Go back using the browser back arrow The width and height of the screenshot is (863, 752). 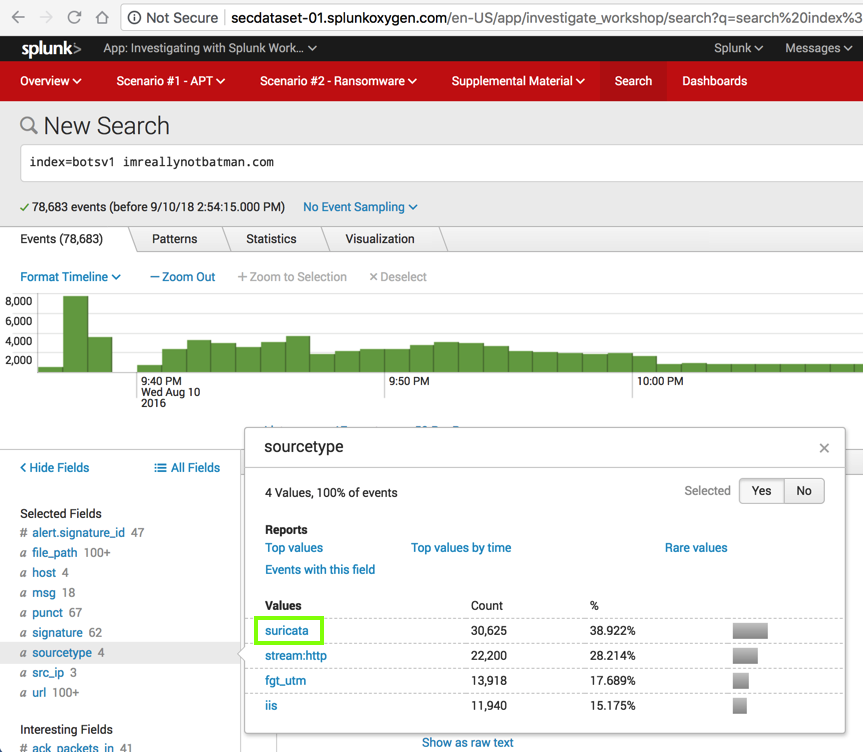[18, 17]
